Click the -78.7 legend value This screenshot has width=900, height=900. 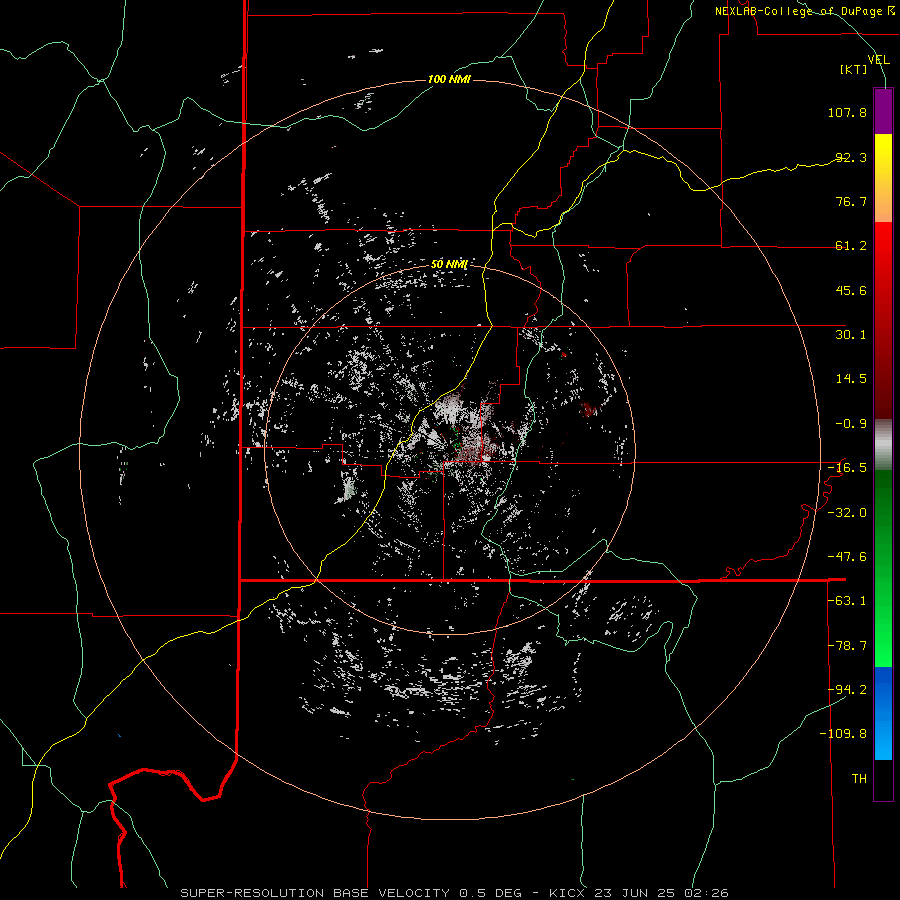tap(847, 646)
